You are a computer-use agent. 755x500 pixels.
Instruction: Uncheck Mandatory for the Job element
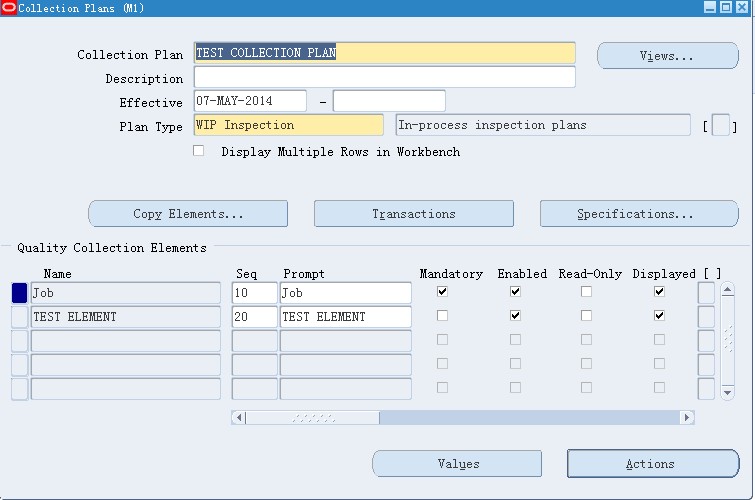(442, 292)
